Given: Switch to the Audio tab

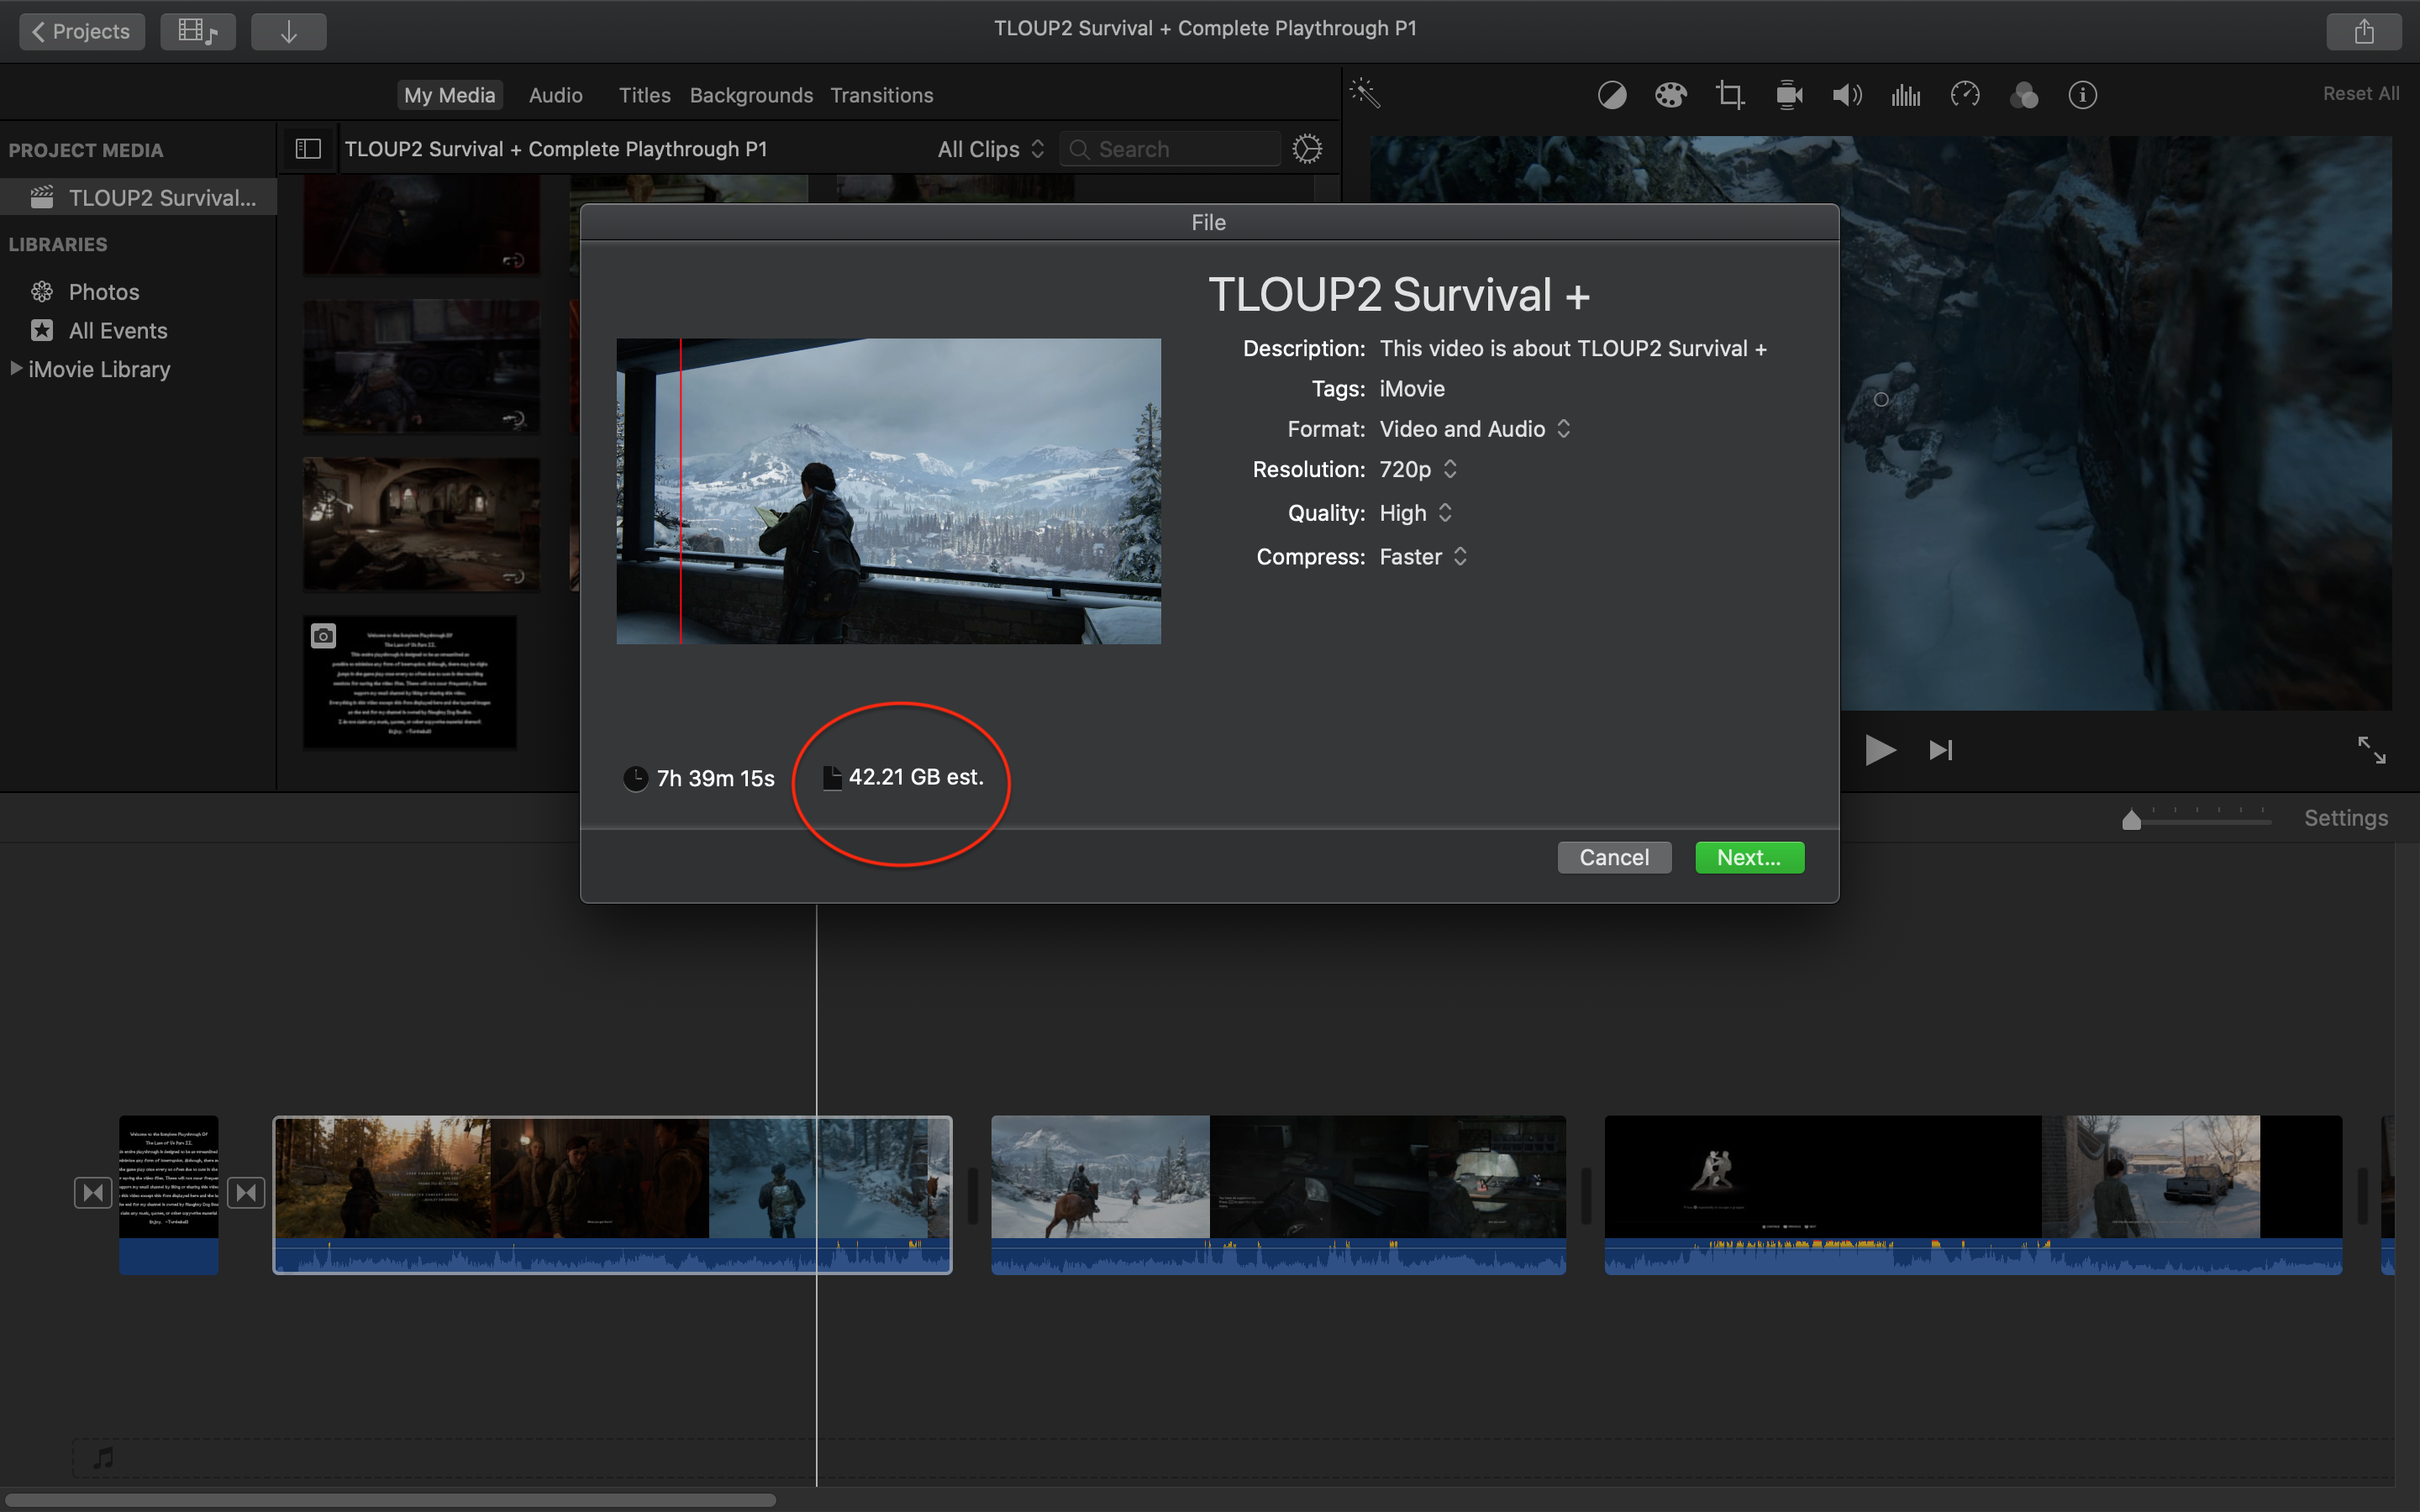Looking at the screenshot, I should click(x=555, y=95).
